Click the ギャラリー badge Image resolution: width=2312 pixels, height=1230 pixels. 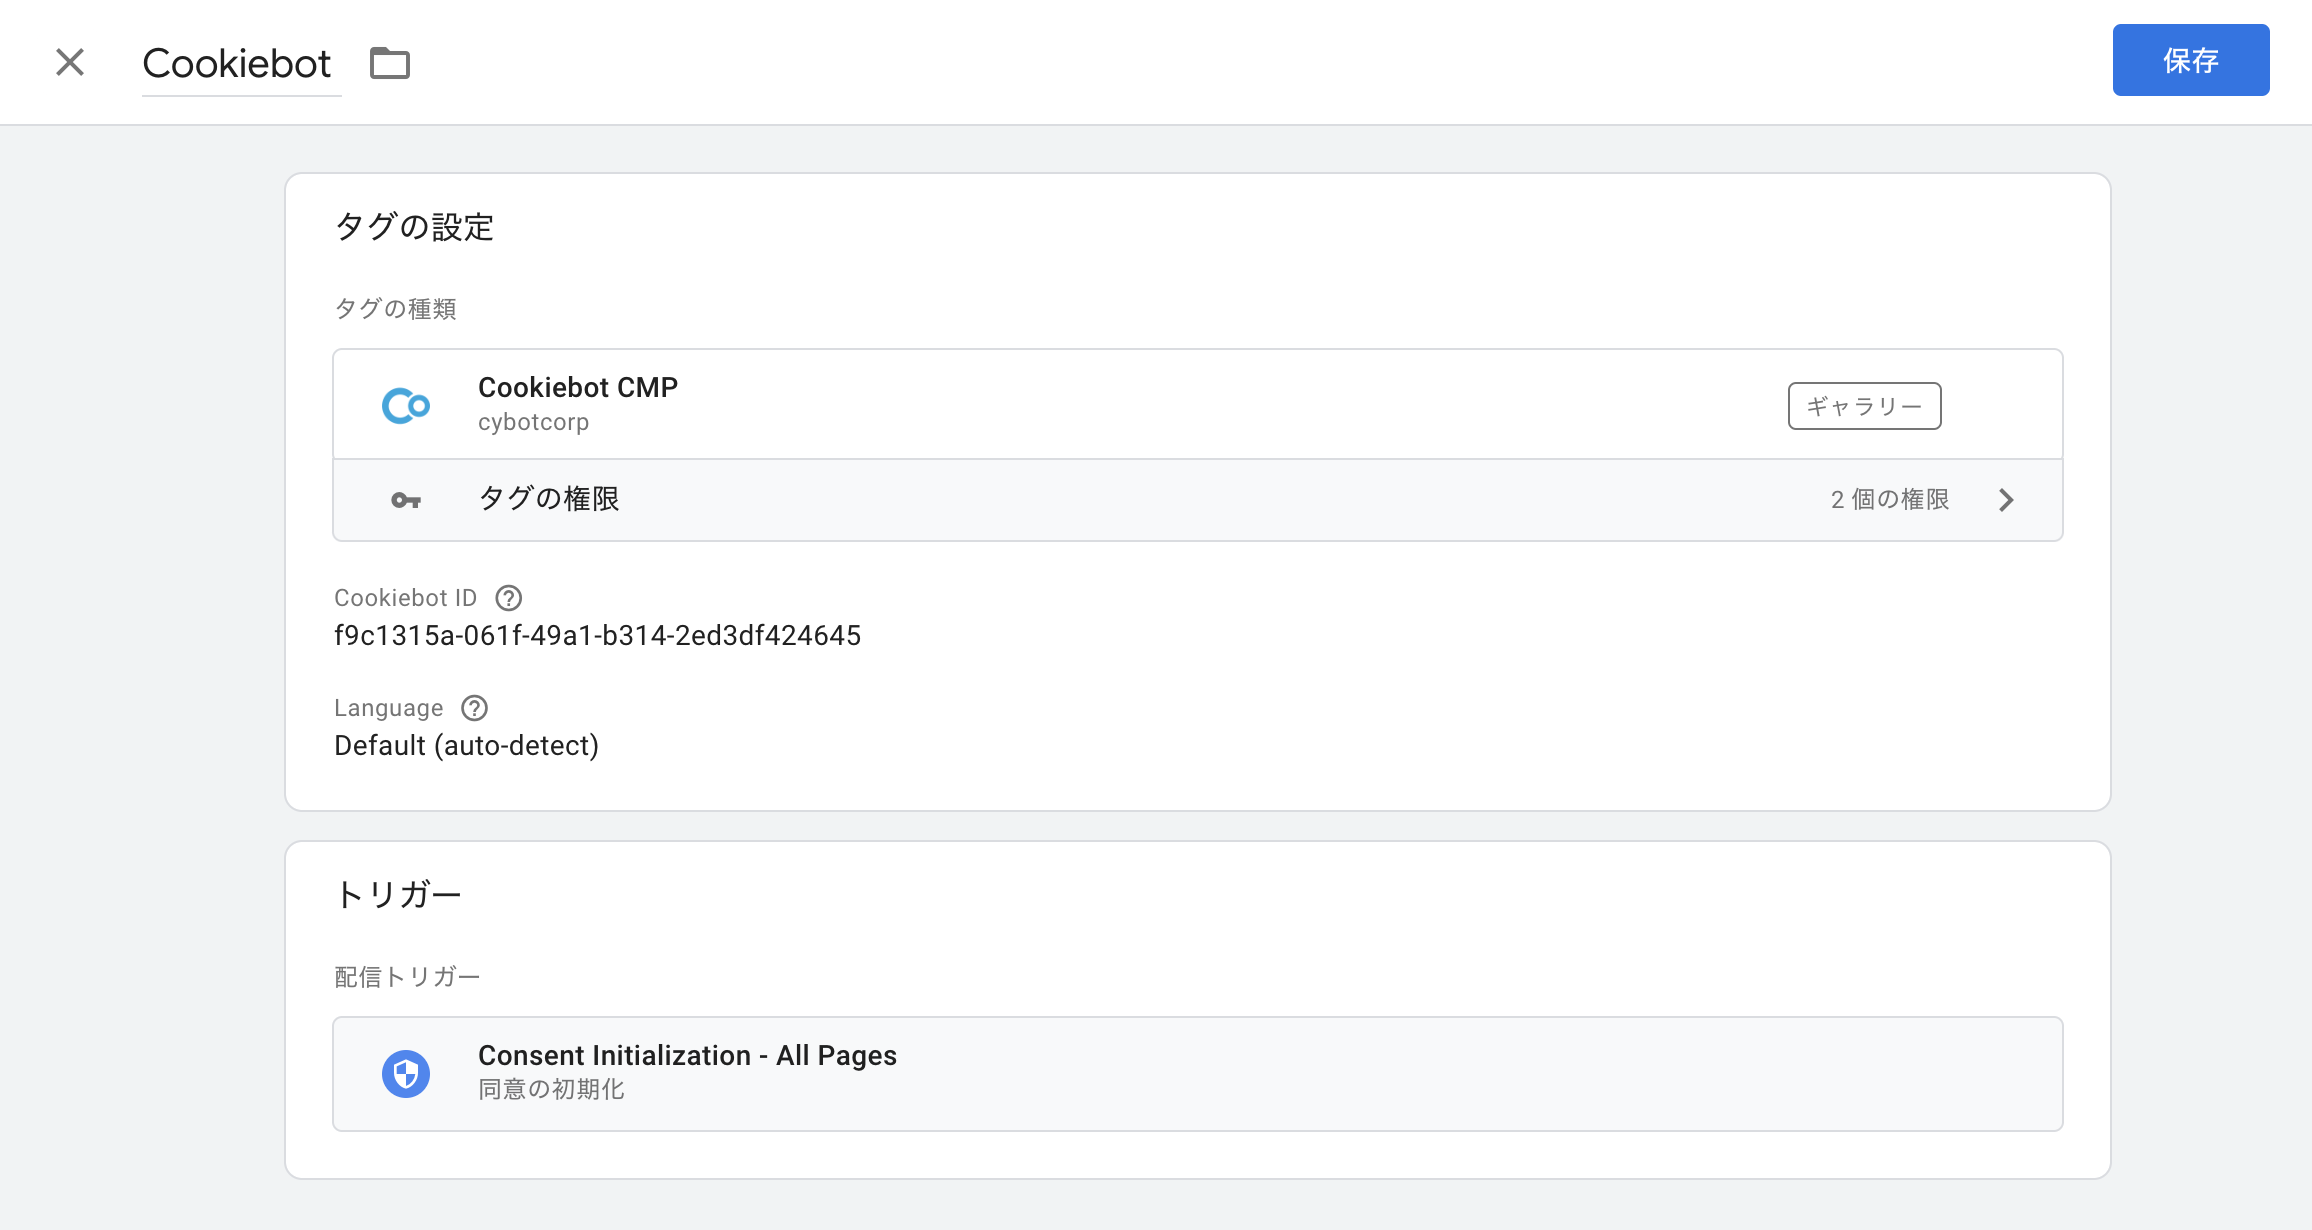click(1865, 406)
